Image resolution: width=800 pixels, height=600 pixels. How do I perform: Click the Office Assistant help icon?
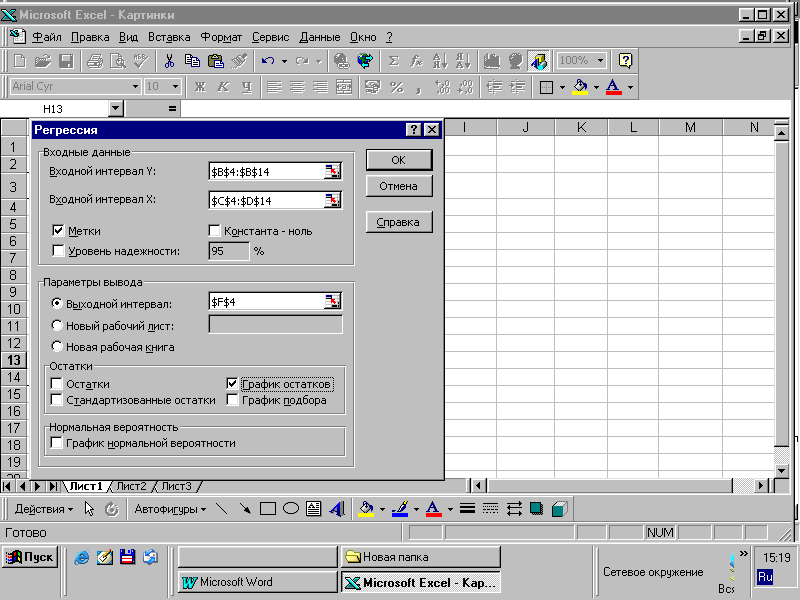point(626,61)
